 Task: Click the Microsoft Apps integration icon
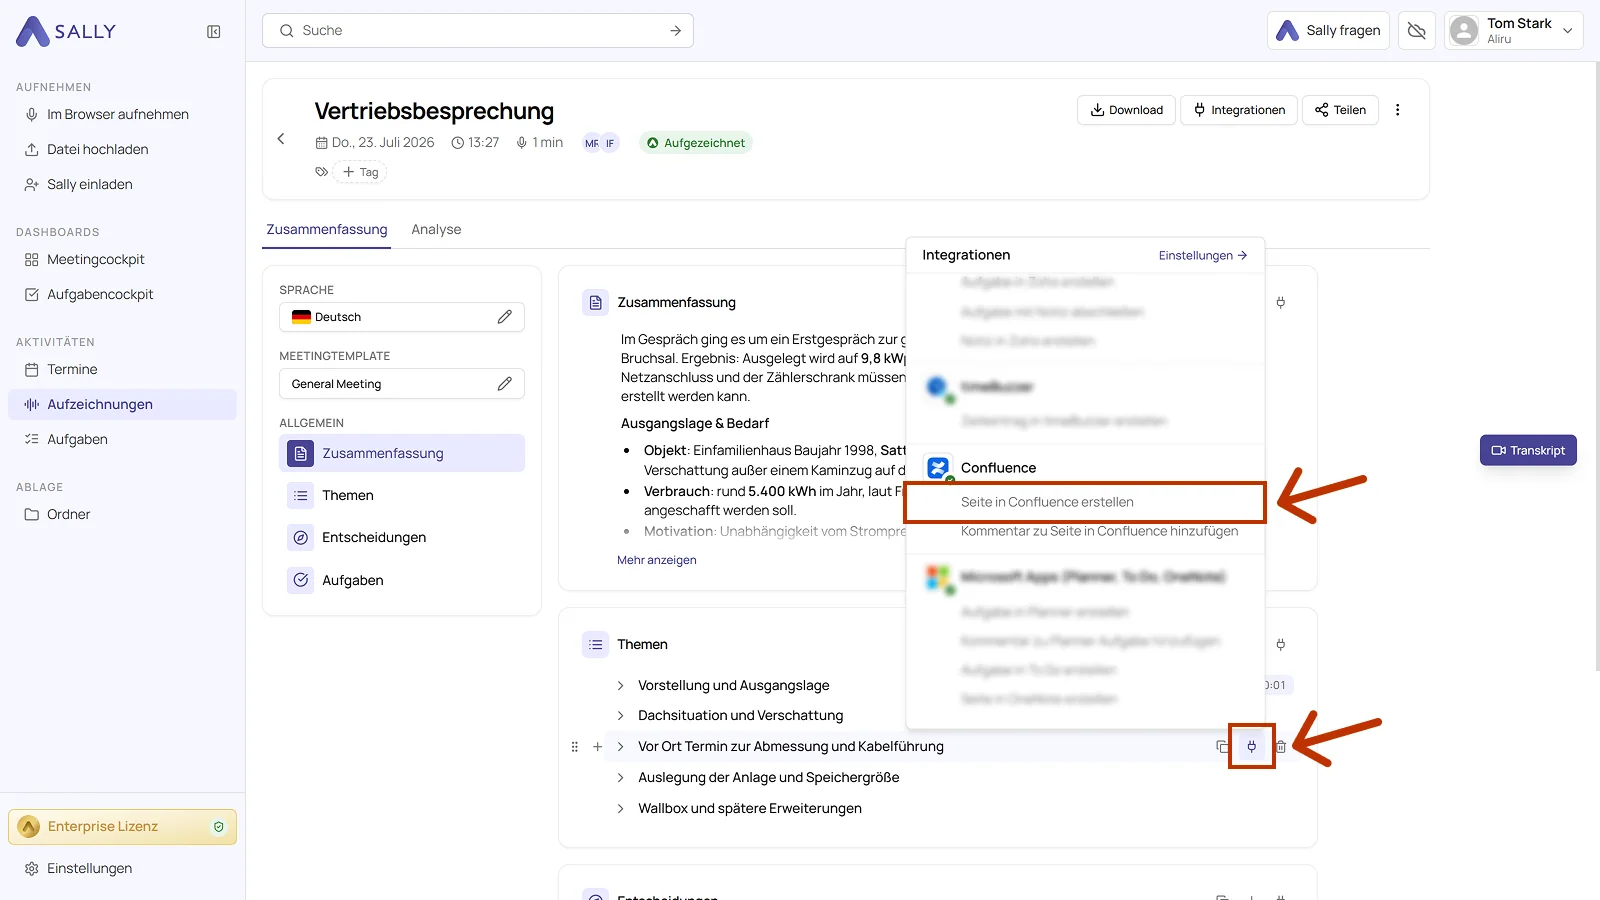938,577
